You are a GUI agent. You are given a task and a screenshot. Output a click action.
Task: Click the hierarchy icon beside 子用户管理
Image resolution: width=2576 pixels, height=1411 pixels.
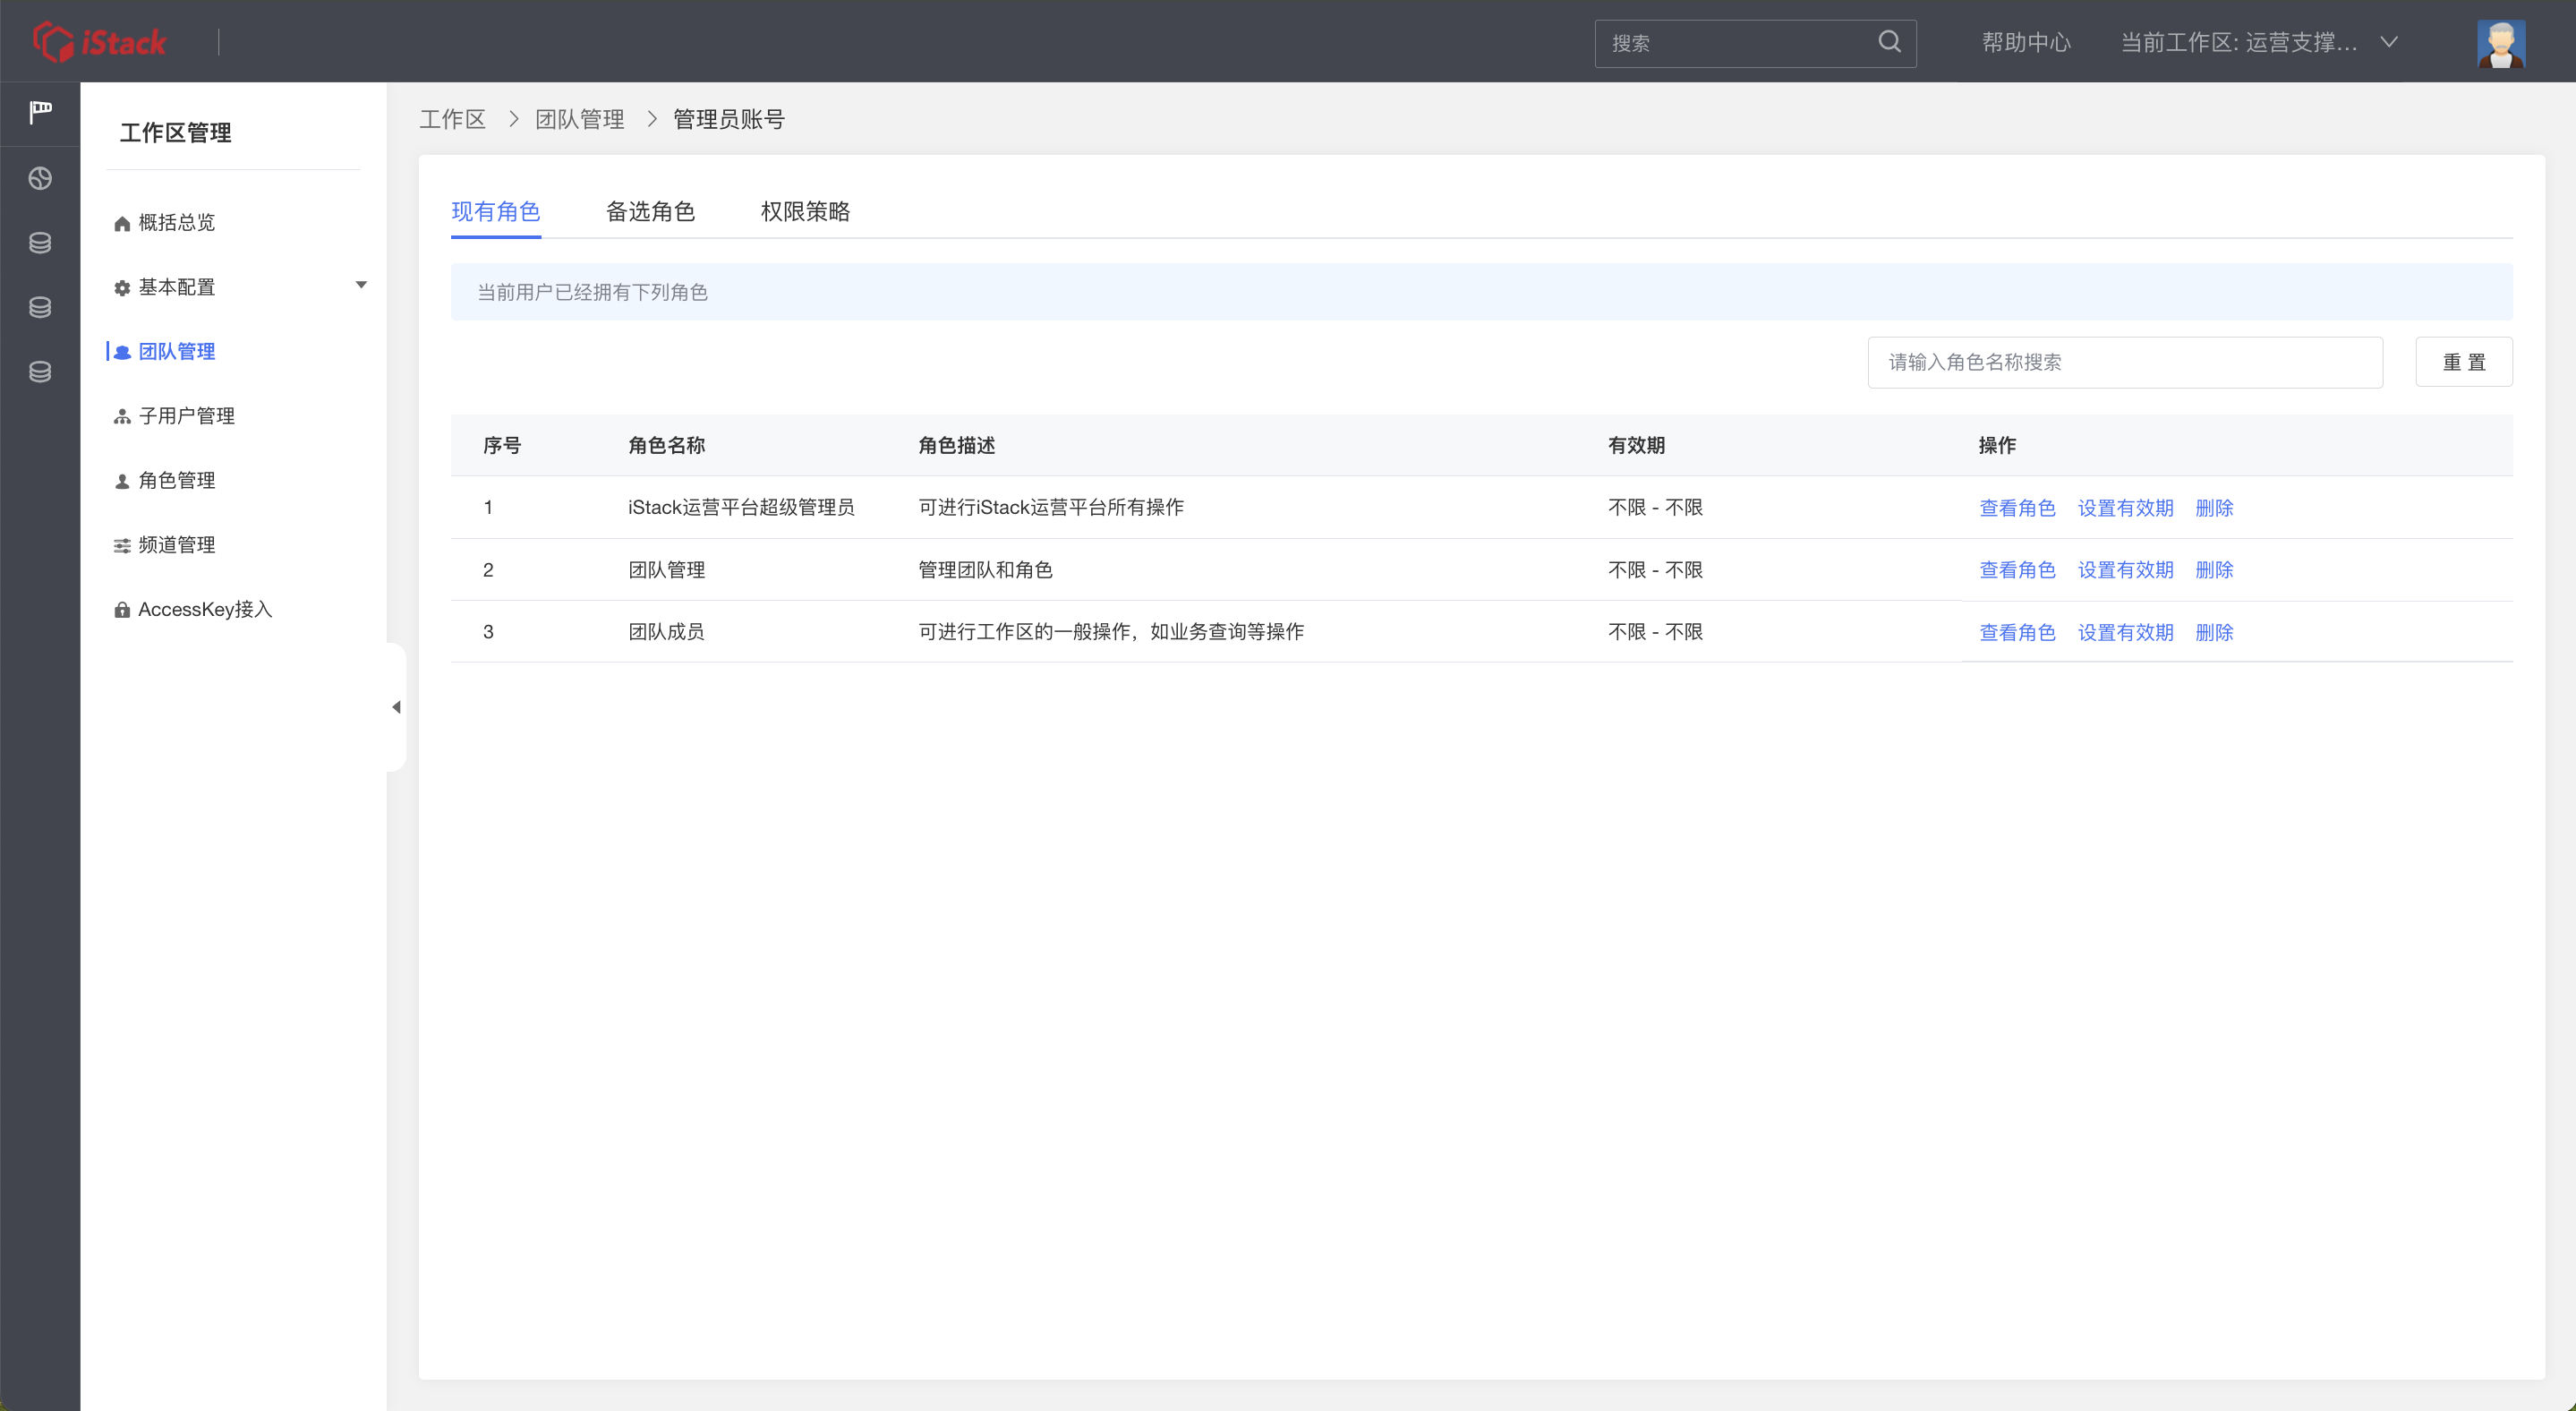click(122, 417)
